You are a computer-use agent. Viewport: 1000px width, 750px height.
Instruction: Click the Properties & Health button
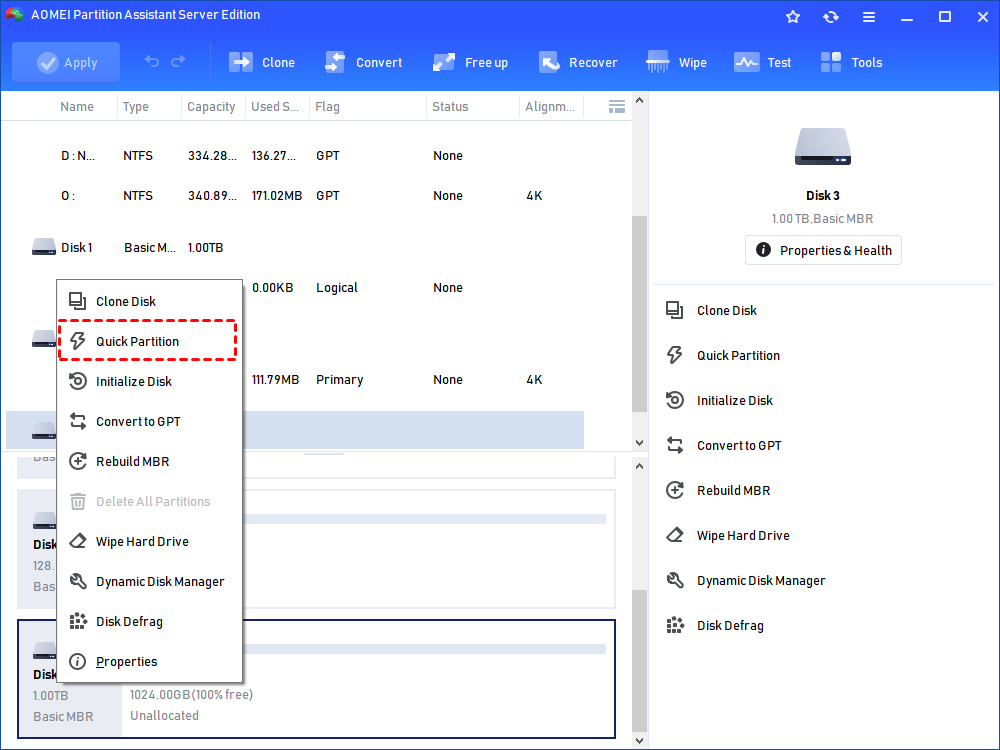[x=823, y=250]
